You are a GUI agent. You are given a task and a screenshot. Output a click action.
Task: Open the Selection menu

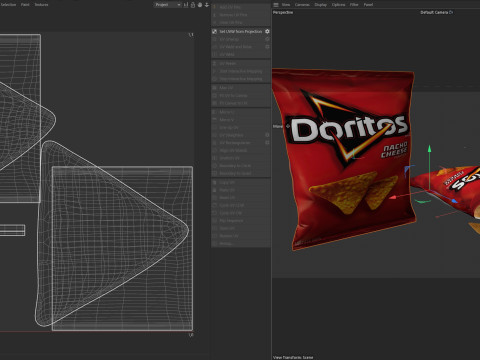[8, 5]
